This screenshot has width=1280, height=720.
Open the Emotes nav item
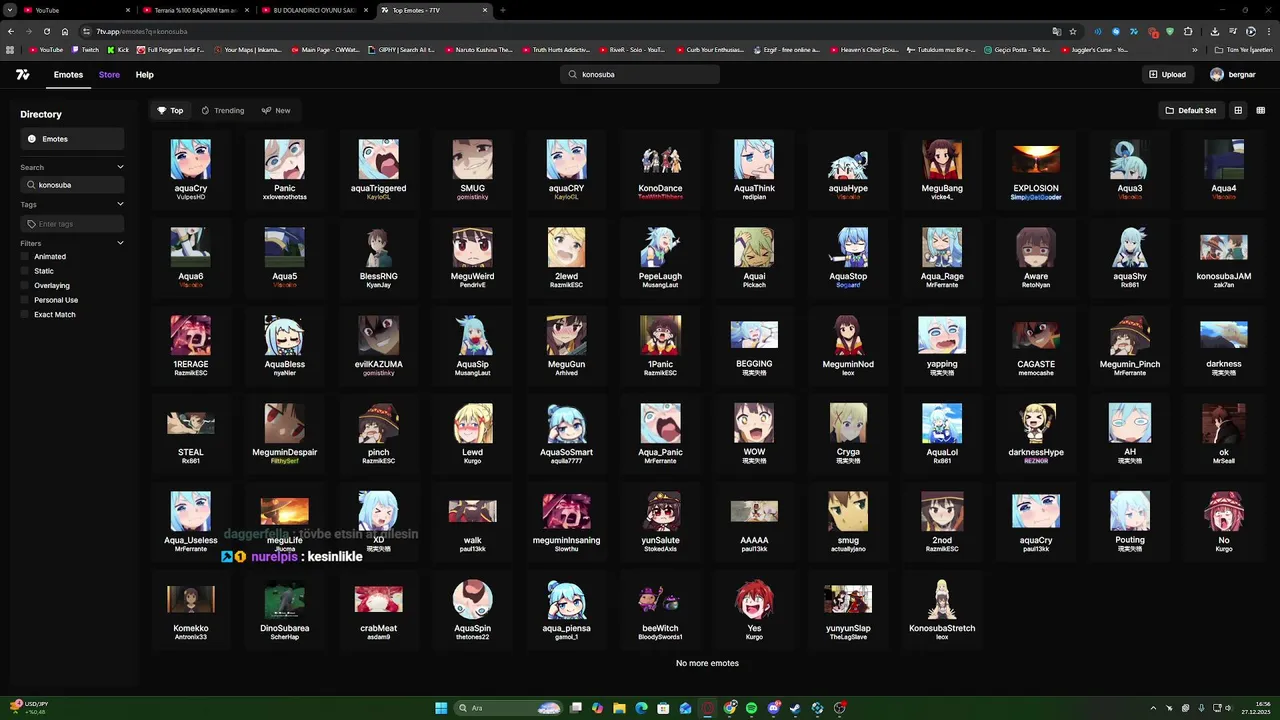[x=68, y=75]
